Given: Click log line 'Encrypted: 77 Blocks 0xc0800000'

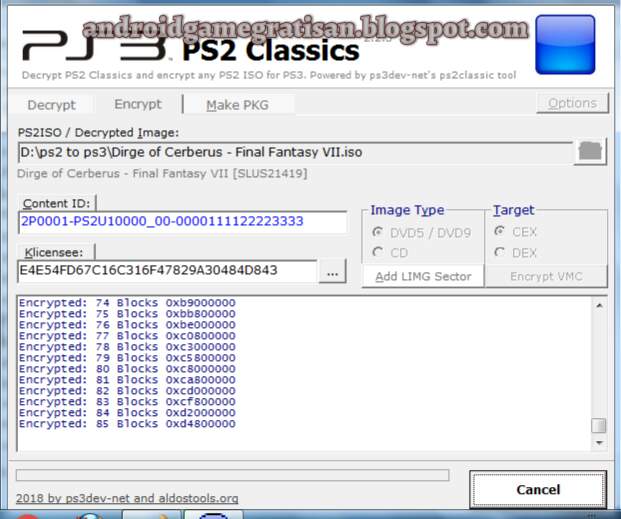Looking at the screenshot, I should (x=127, y=336).
